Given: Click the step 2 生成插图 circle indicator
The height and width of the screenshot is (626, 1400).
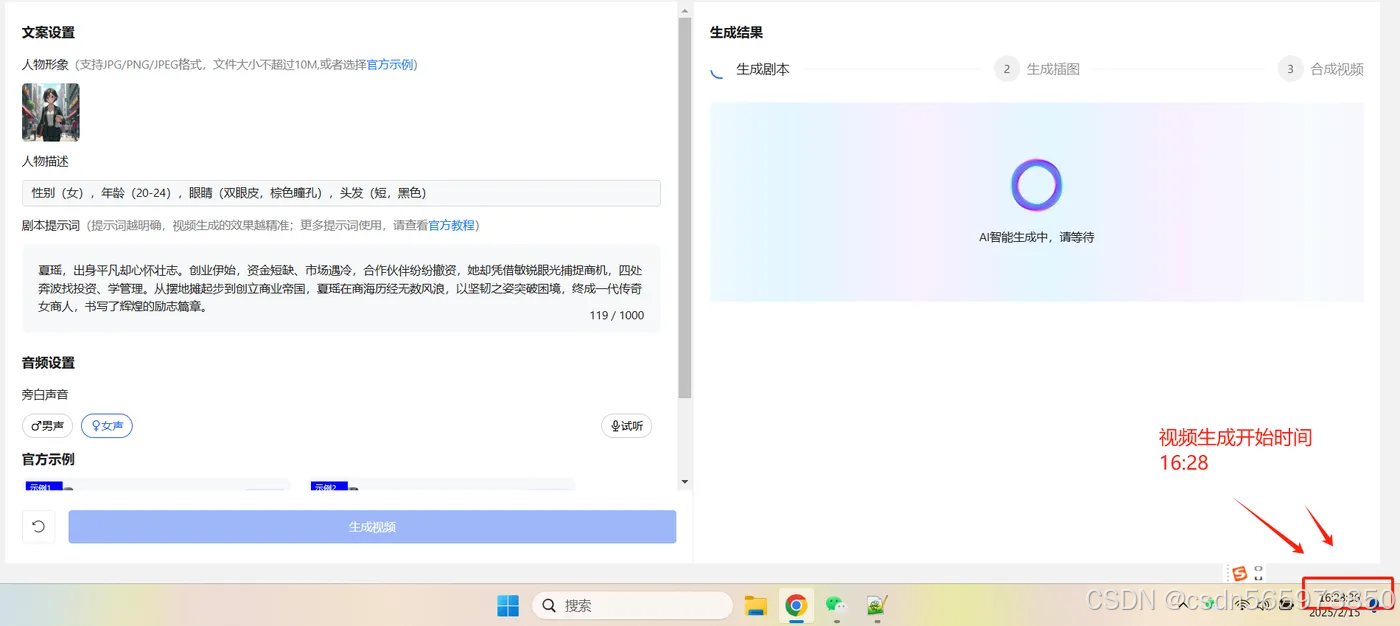Looking at the screenshot, I should tap(1006, 69).
